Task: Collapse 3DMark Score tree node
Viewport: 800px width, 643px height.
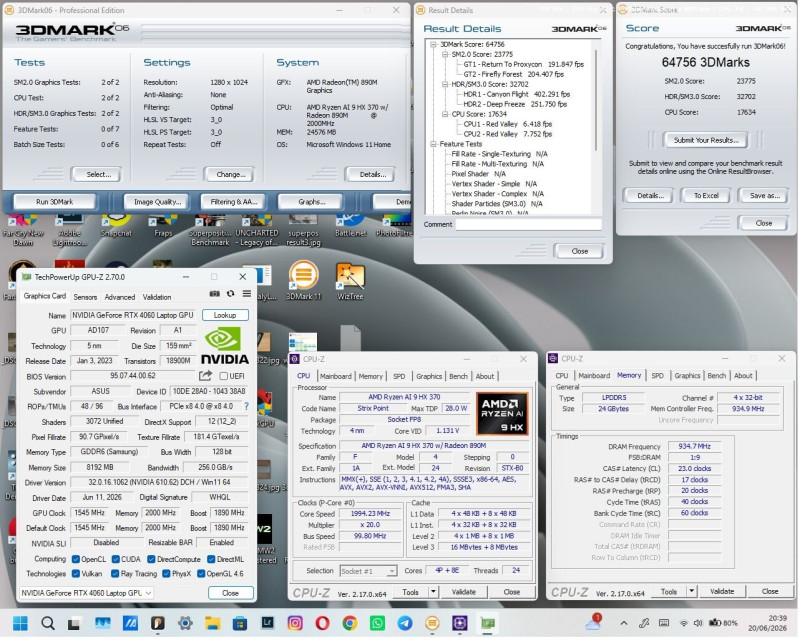Action: pyautogui.click(x=433, y=44)
